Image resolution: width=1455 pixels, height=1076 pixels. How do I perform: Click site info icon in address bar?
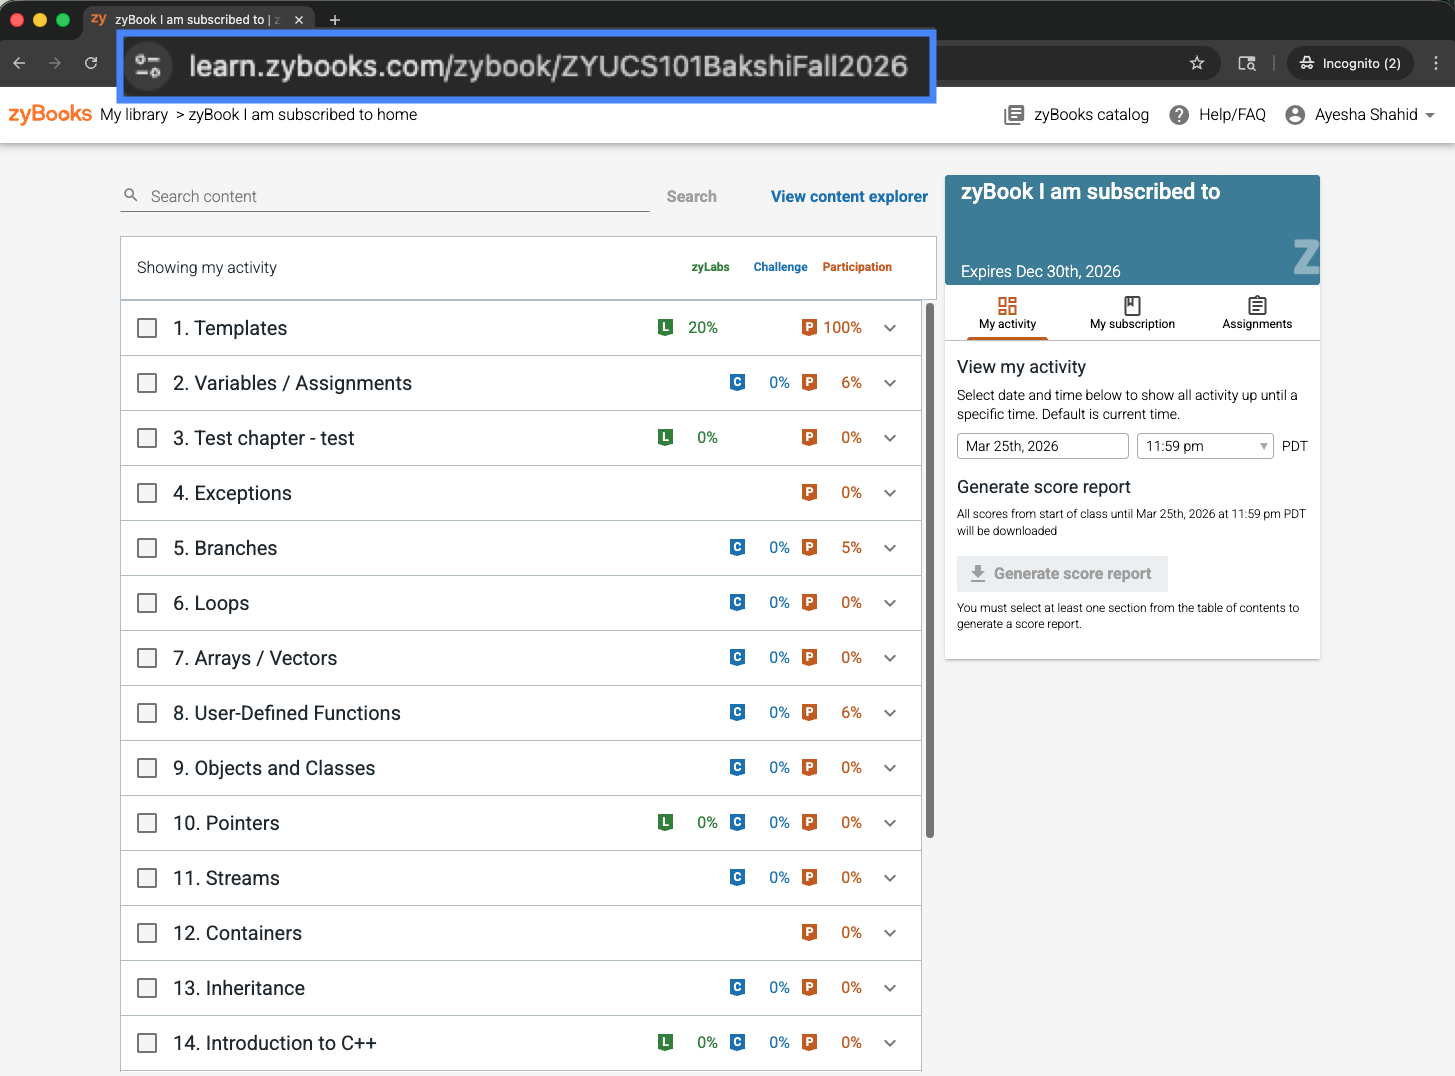point(148,66)
